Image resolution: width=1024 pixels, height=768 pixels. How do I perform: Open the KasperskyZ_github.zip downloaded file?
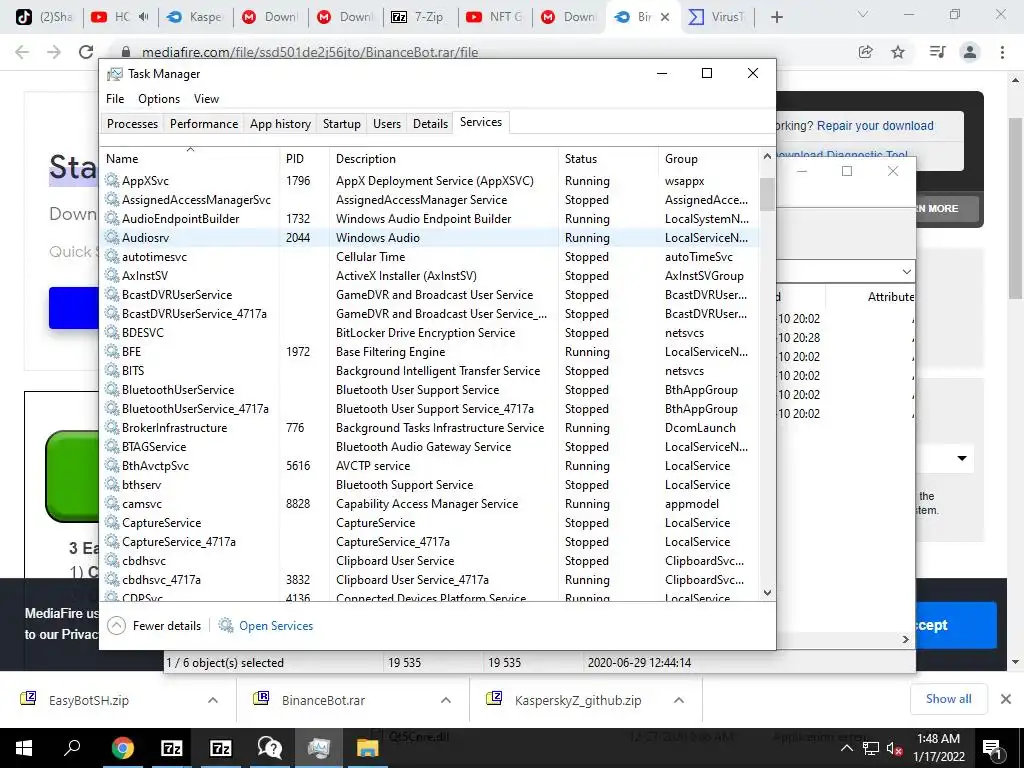[578, 700]
